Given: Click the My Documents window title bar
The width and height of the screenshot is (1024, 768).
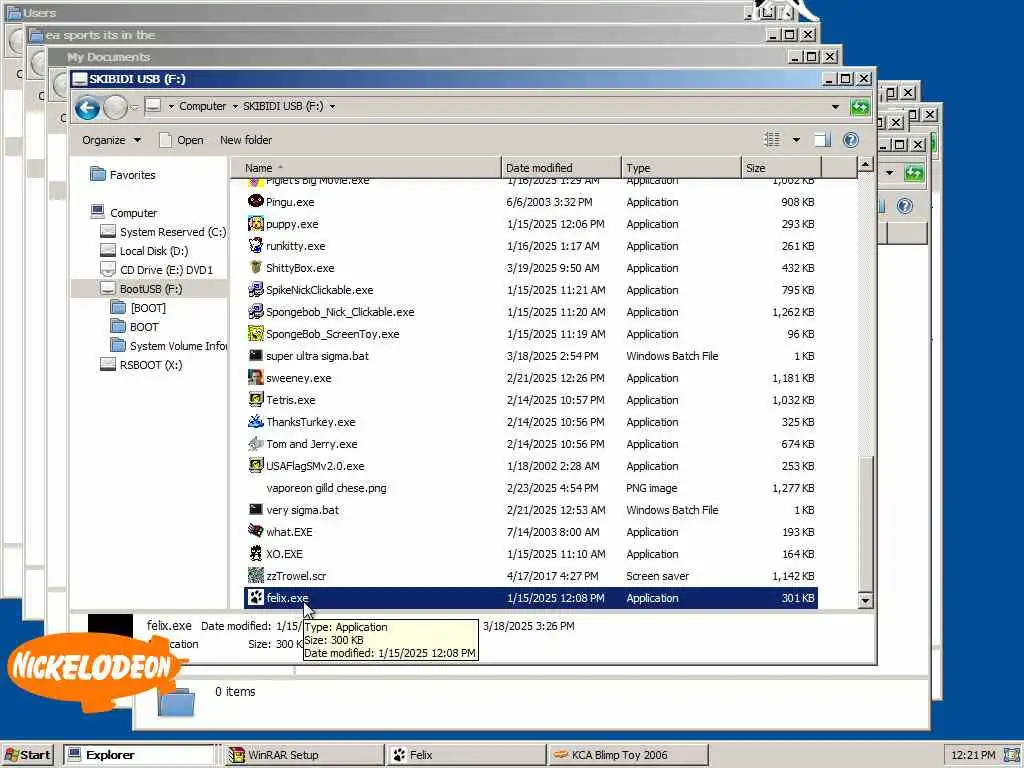Looking at the screenshot, I should (418, 57).
